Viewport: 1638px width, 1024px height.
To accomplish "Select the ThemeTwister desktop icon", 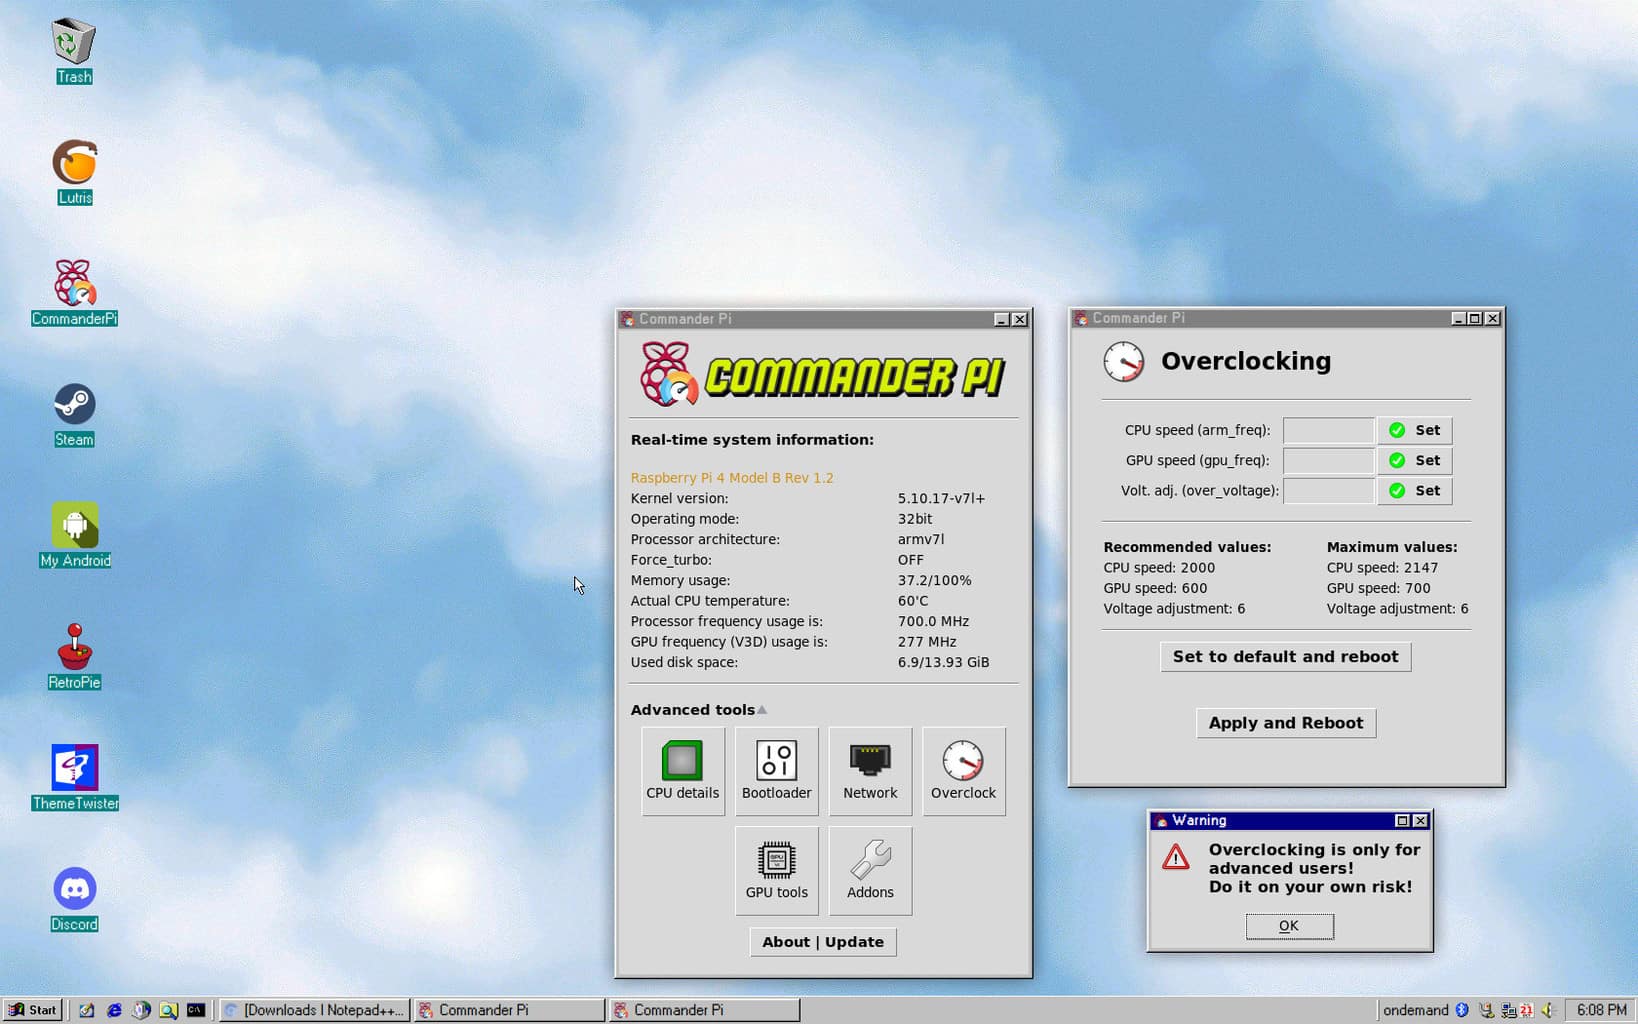I will tap(74, 777).
